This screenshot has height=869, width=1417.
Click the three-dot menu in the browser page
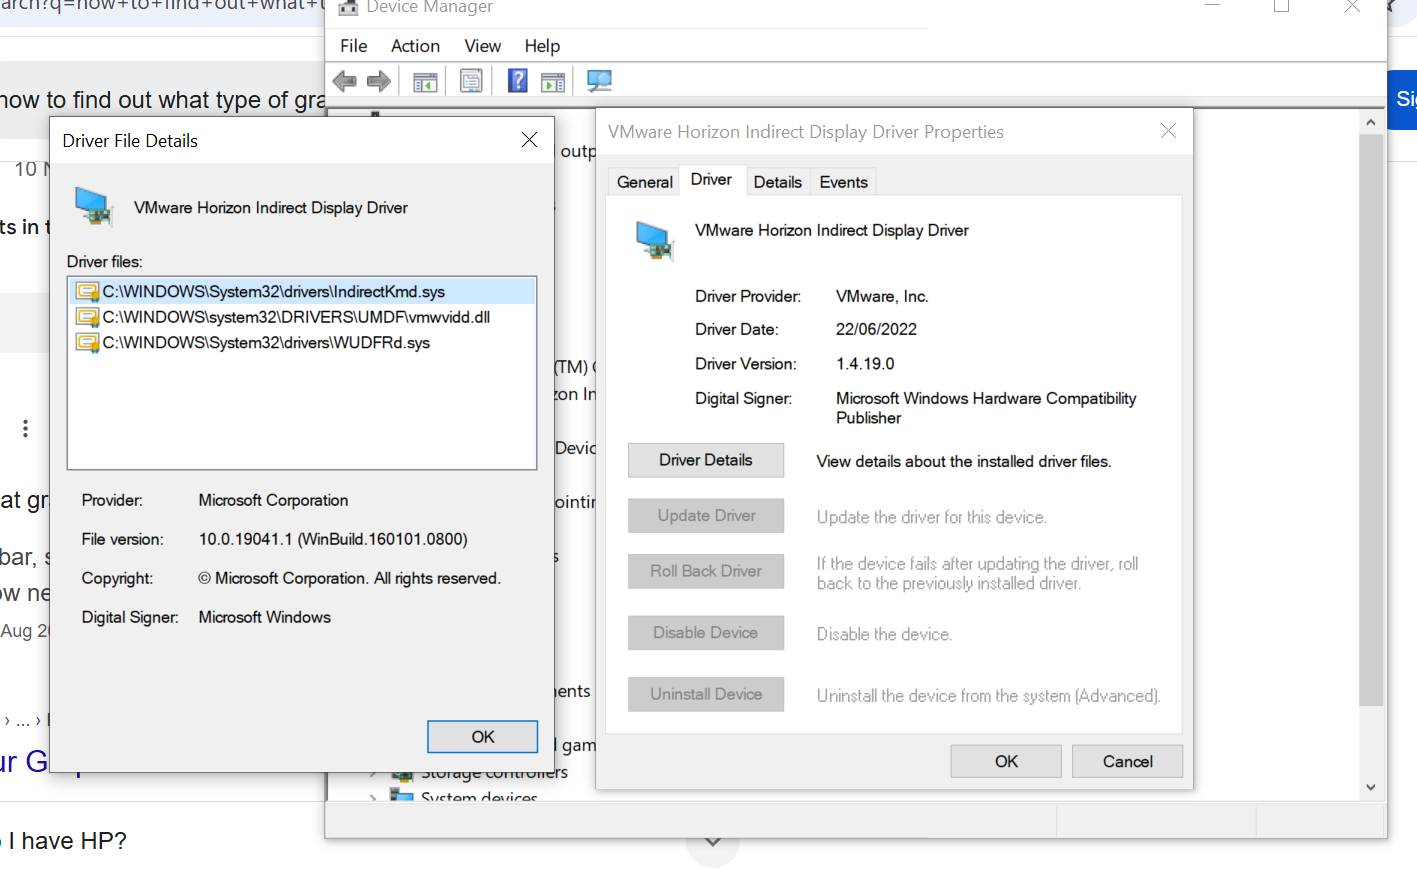(25, 429)
